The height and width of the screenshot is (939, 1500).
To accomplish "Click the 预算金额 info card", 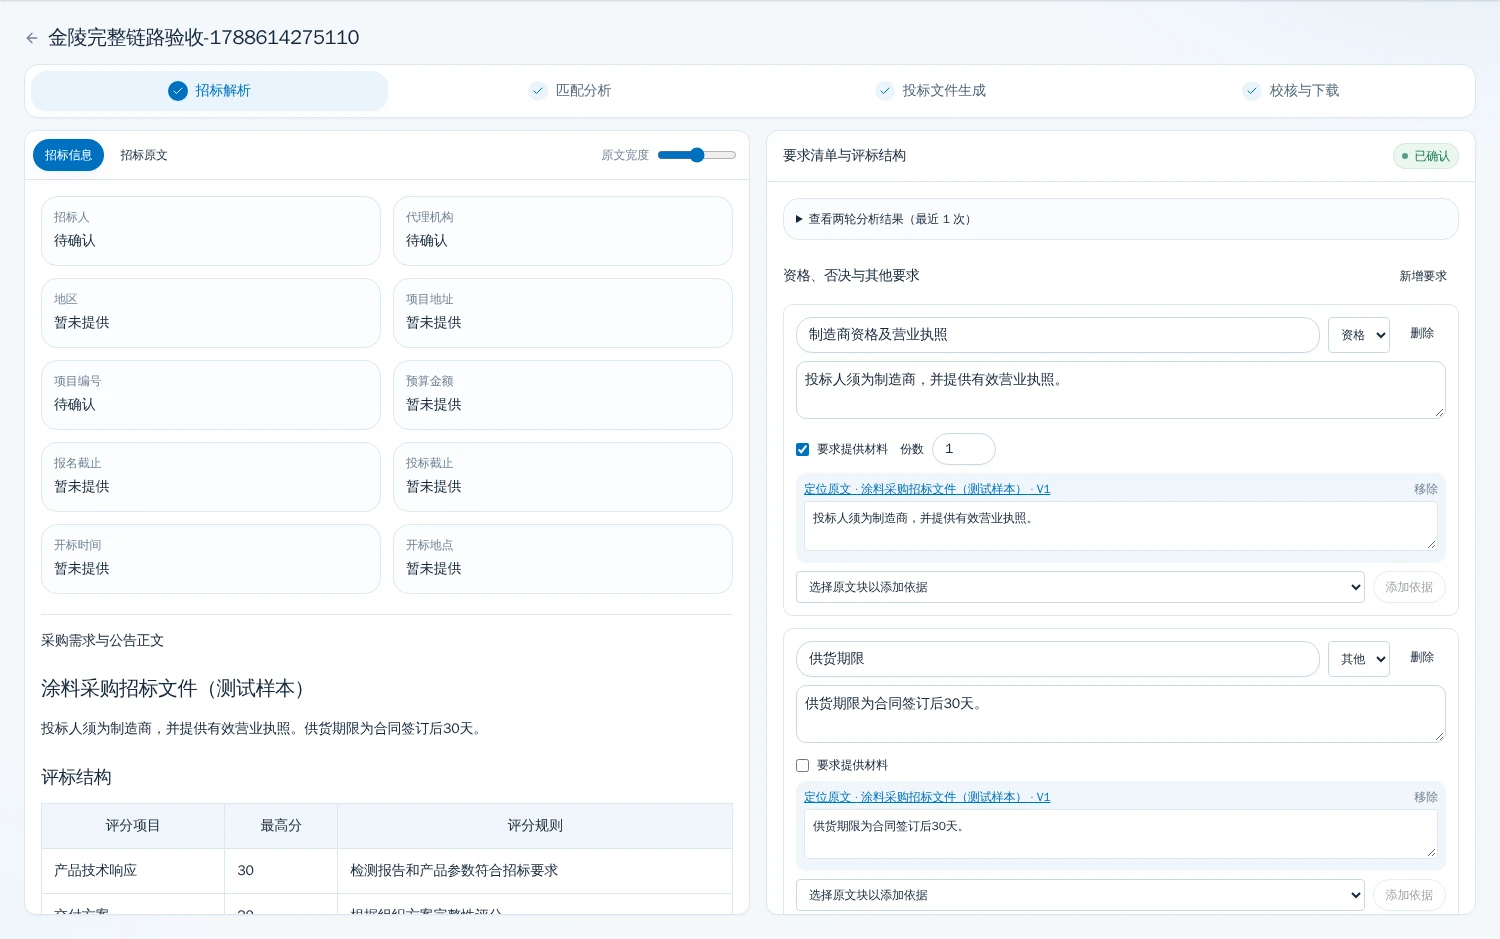I will [x=563, y=395].
